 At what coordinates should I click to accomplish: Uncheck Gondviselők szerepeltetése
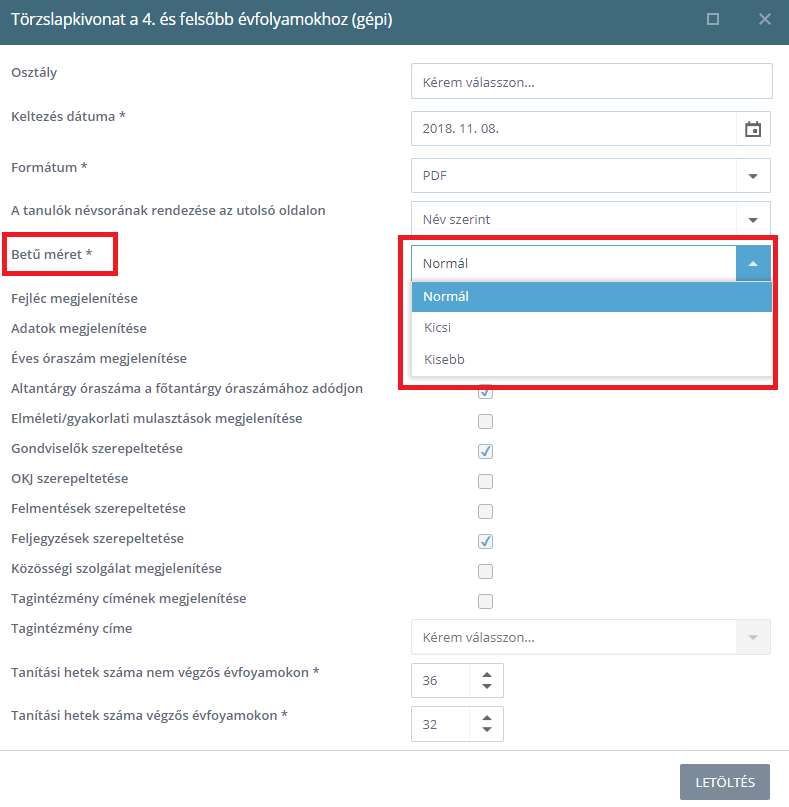[x=485, y=451]
